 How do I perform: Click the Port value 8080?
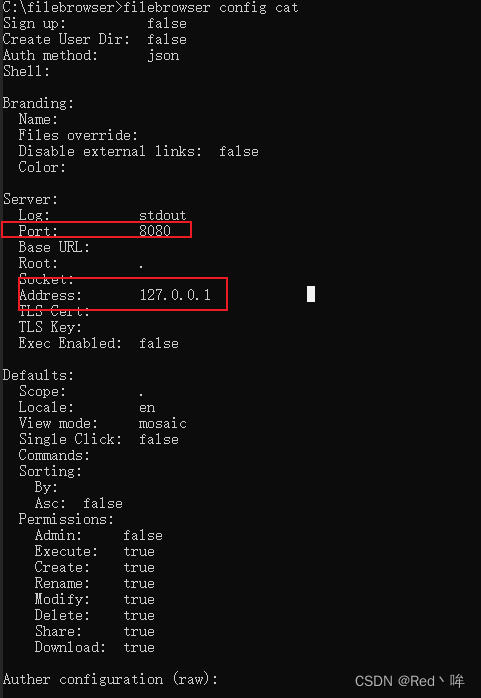tap(155, 231)
